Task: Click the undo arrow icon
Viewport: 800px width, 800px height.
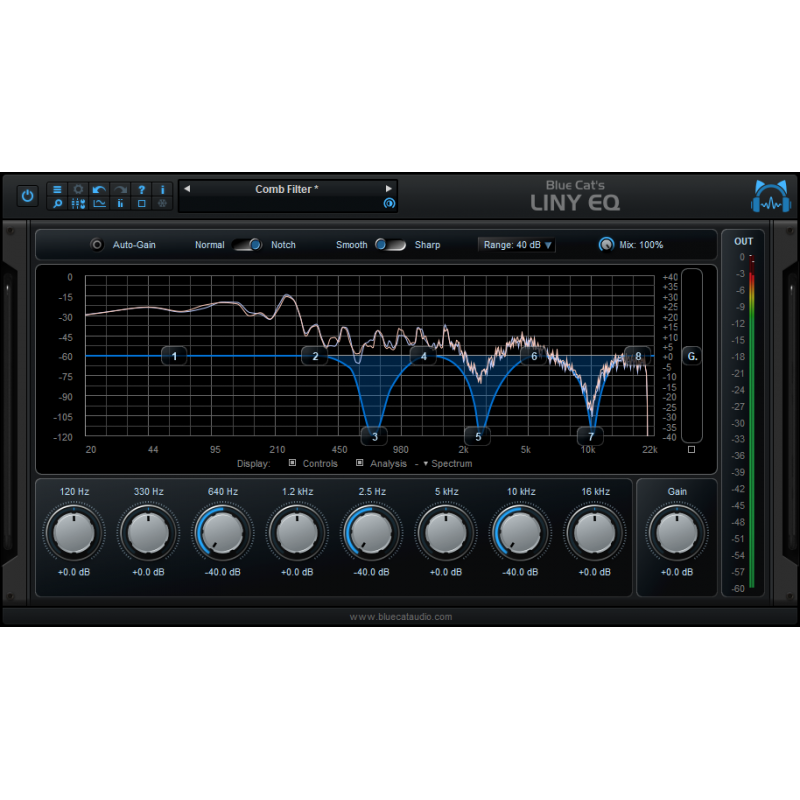Action: 97,189
